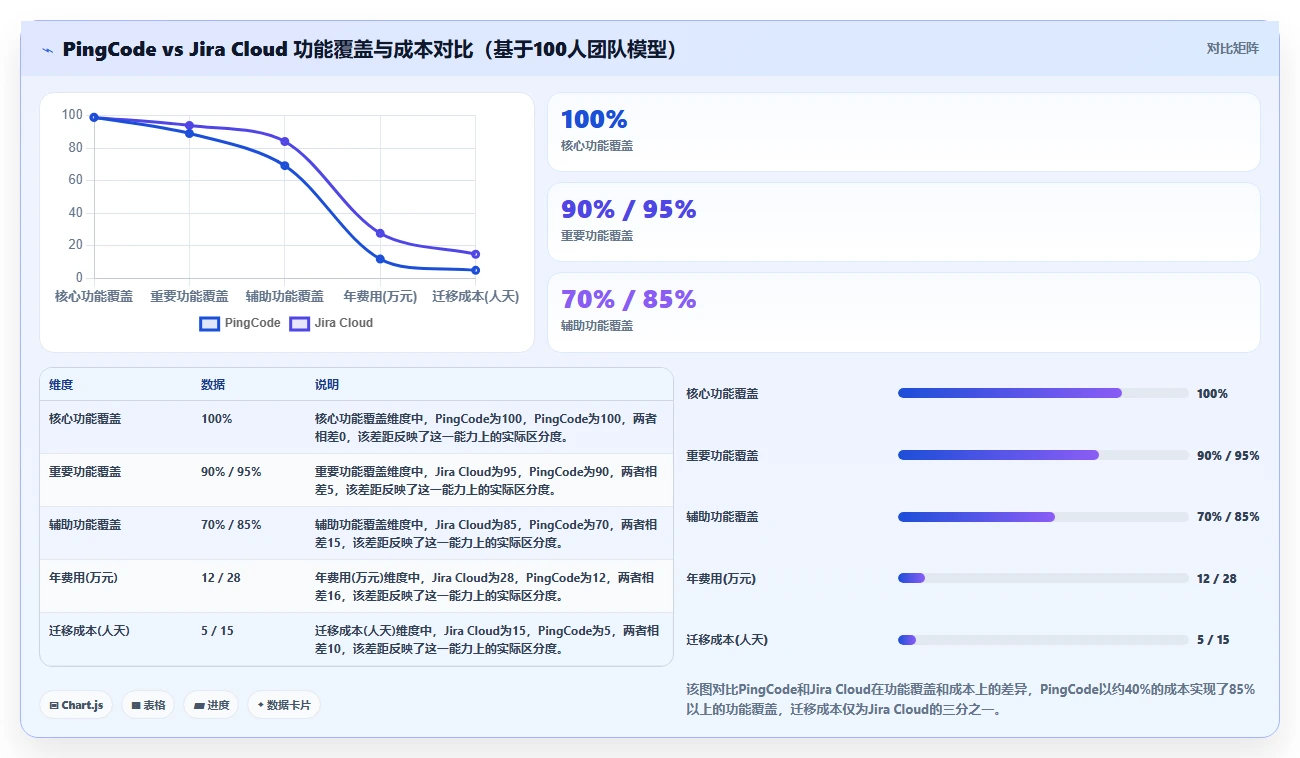Click the sparkle icon in 数据卡片 tag

pos(260,705)
